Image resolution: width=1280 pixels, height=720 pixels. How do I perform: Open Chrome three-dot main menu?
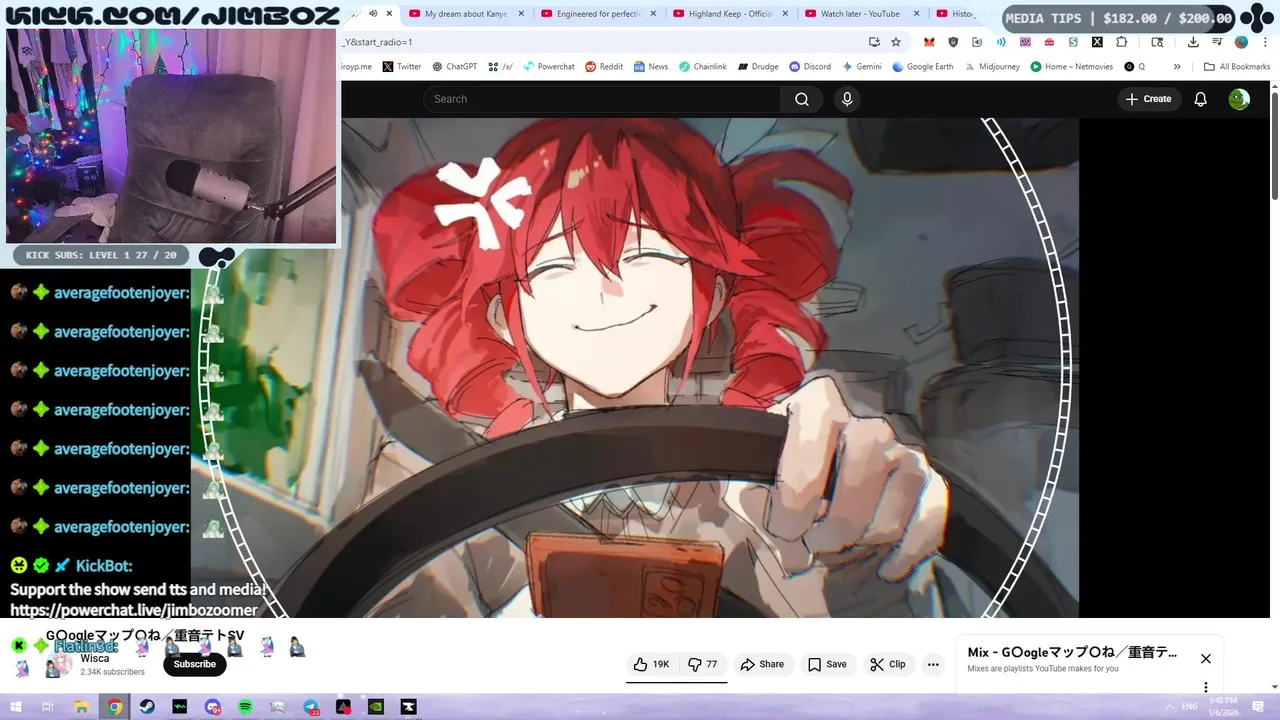[x=1265, y=42]
